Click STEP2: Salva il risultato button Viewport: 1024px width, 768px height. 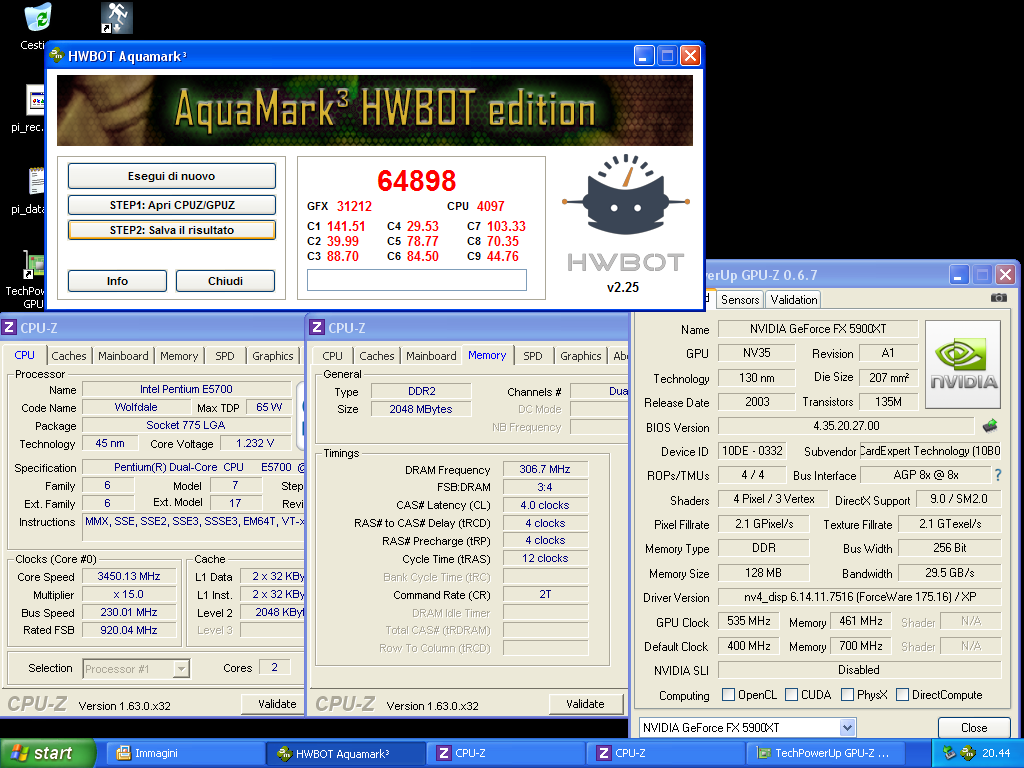click(172, 230)
